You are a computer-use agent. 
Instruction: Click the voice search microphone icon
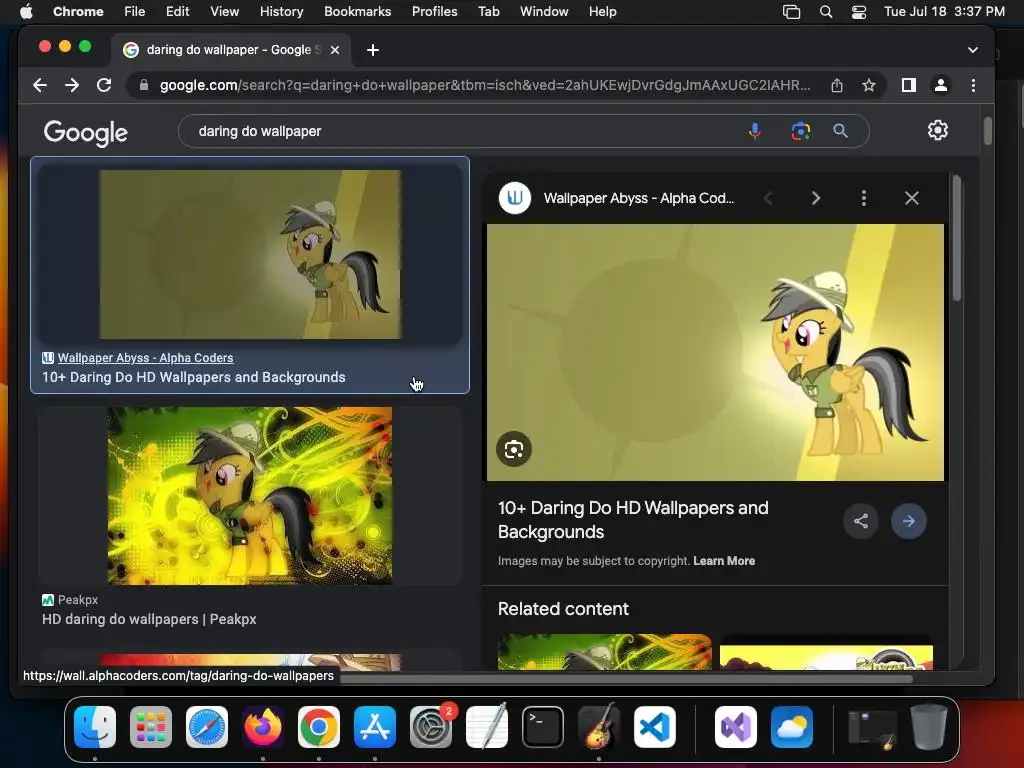pyautogui.click(x=754, y=131)
